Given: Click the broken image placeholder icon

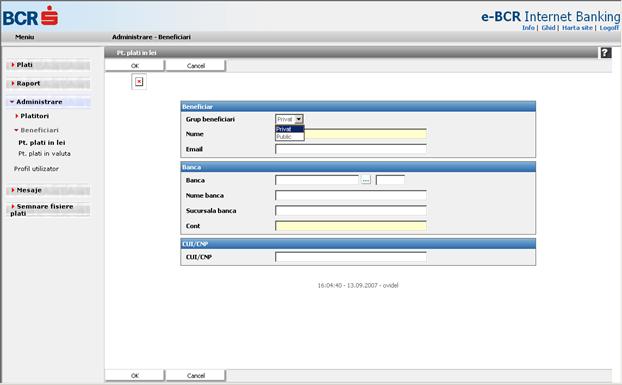Looking at the screenshot, I should 139,81.
